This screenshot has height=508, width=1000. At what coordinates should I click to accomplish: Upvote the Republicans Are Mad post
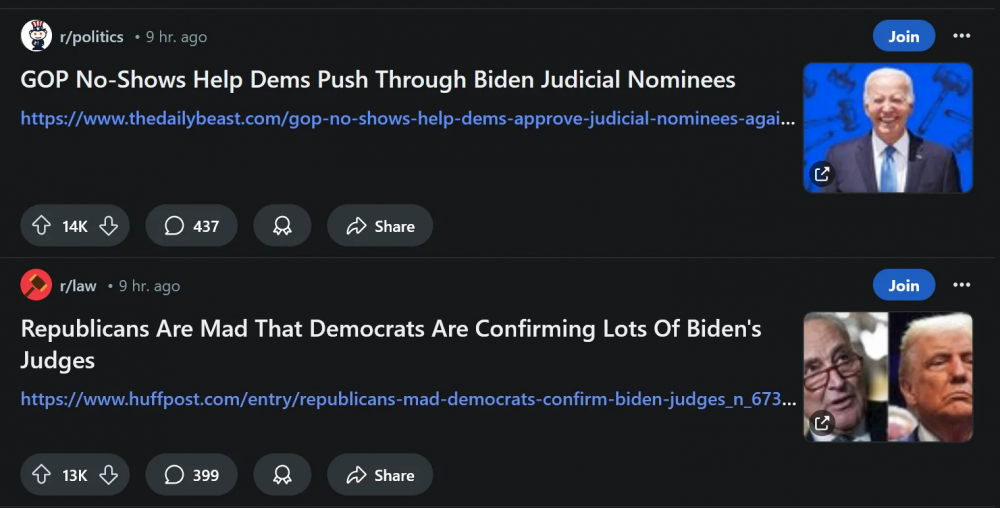tap(42, 475)
